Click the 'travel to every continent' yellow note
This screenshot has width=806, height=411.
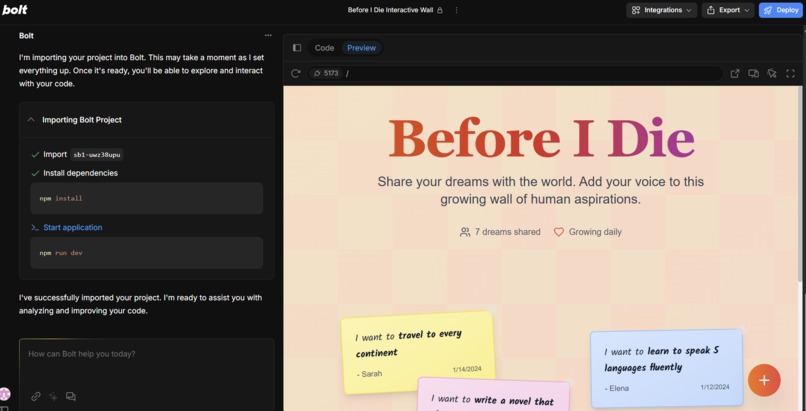418,352
